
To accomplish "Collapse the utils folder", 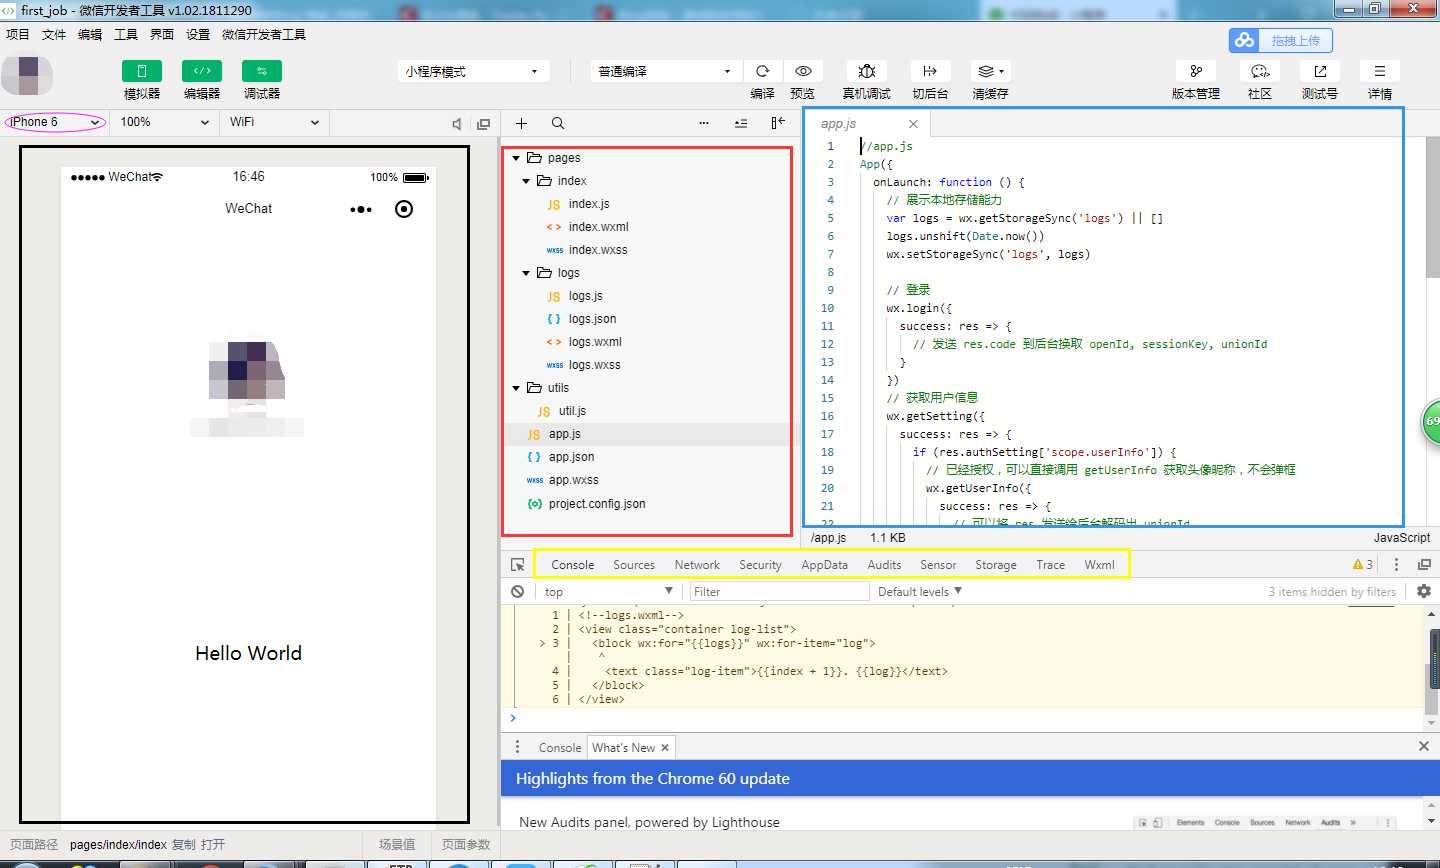I will (x=516, y=388).
